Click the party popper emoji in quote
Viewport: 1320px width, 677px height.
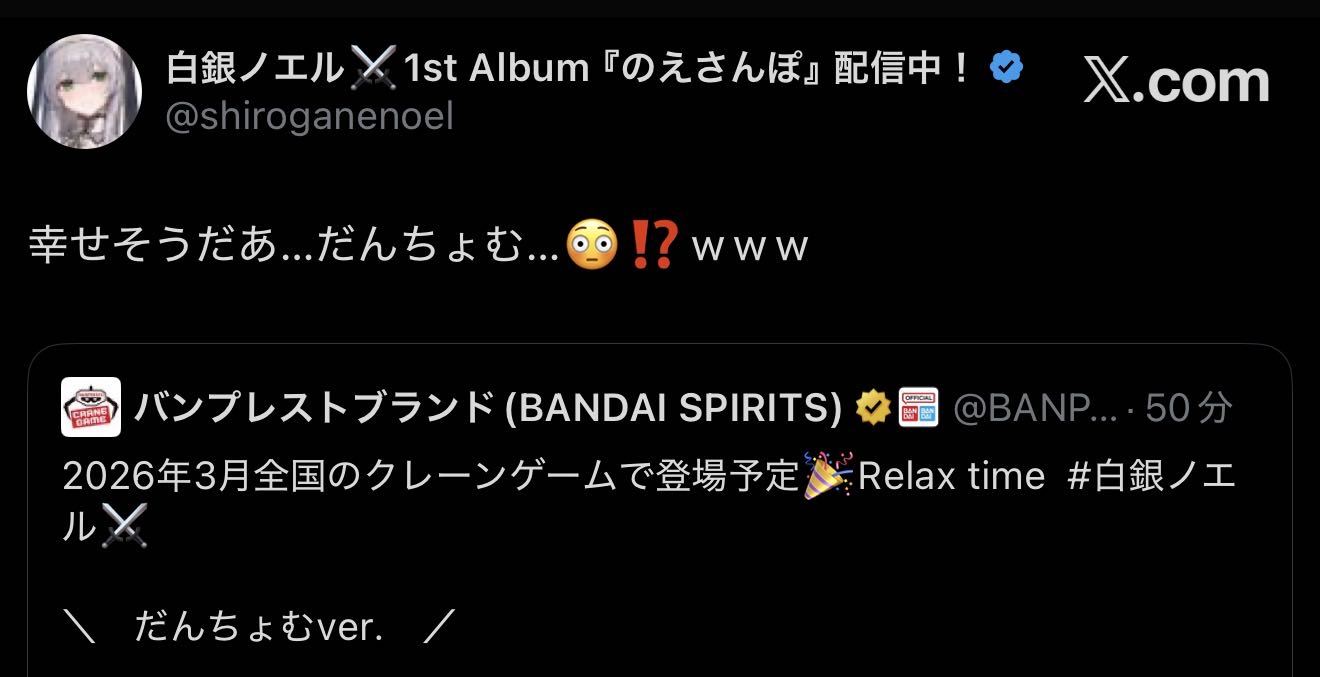[x=829, y=475]
